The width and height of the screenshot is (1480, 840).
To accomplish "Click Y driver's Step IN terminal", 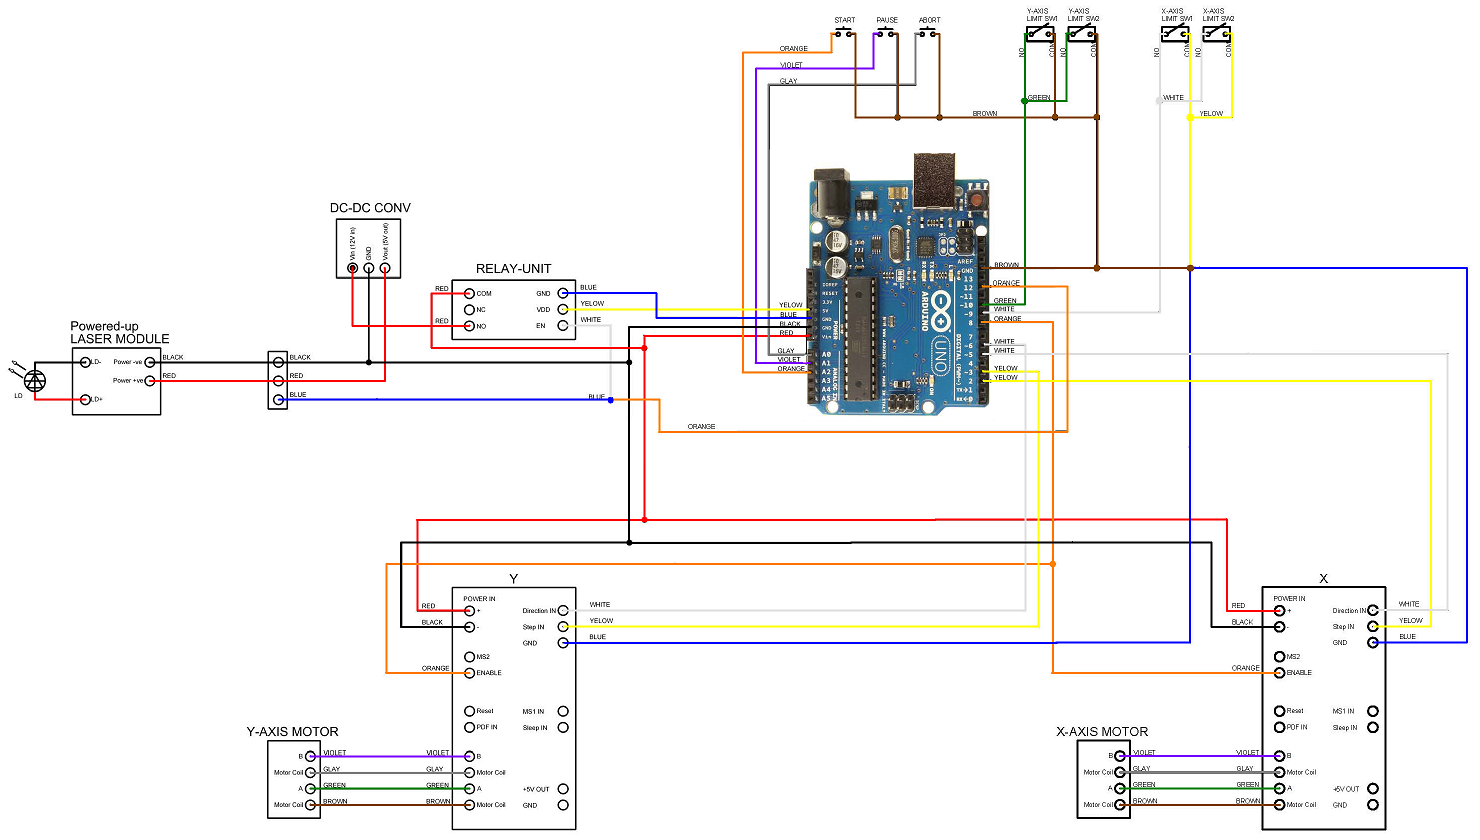I will tap(563, 627).
